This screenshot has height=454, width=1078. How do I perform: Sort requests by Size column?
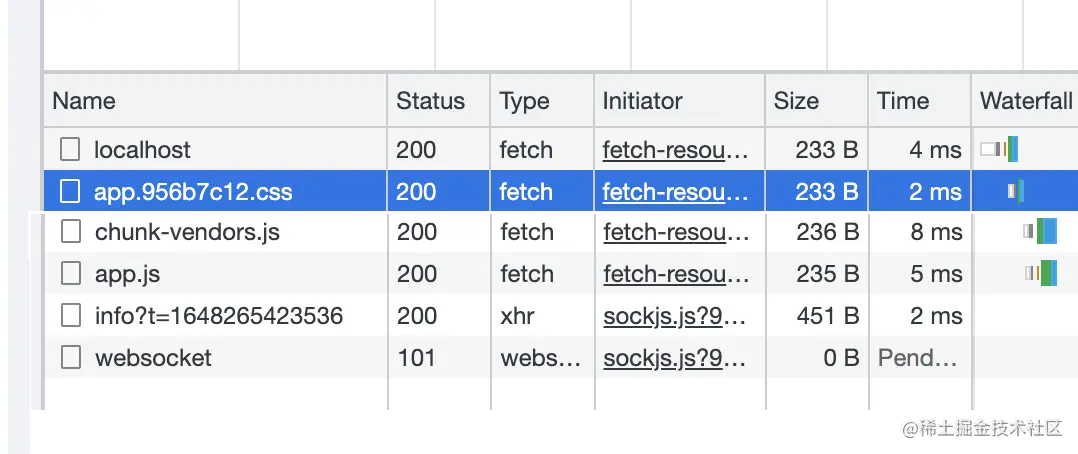tap(796, 101)
